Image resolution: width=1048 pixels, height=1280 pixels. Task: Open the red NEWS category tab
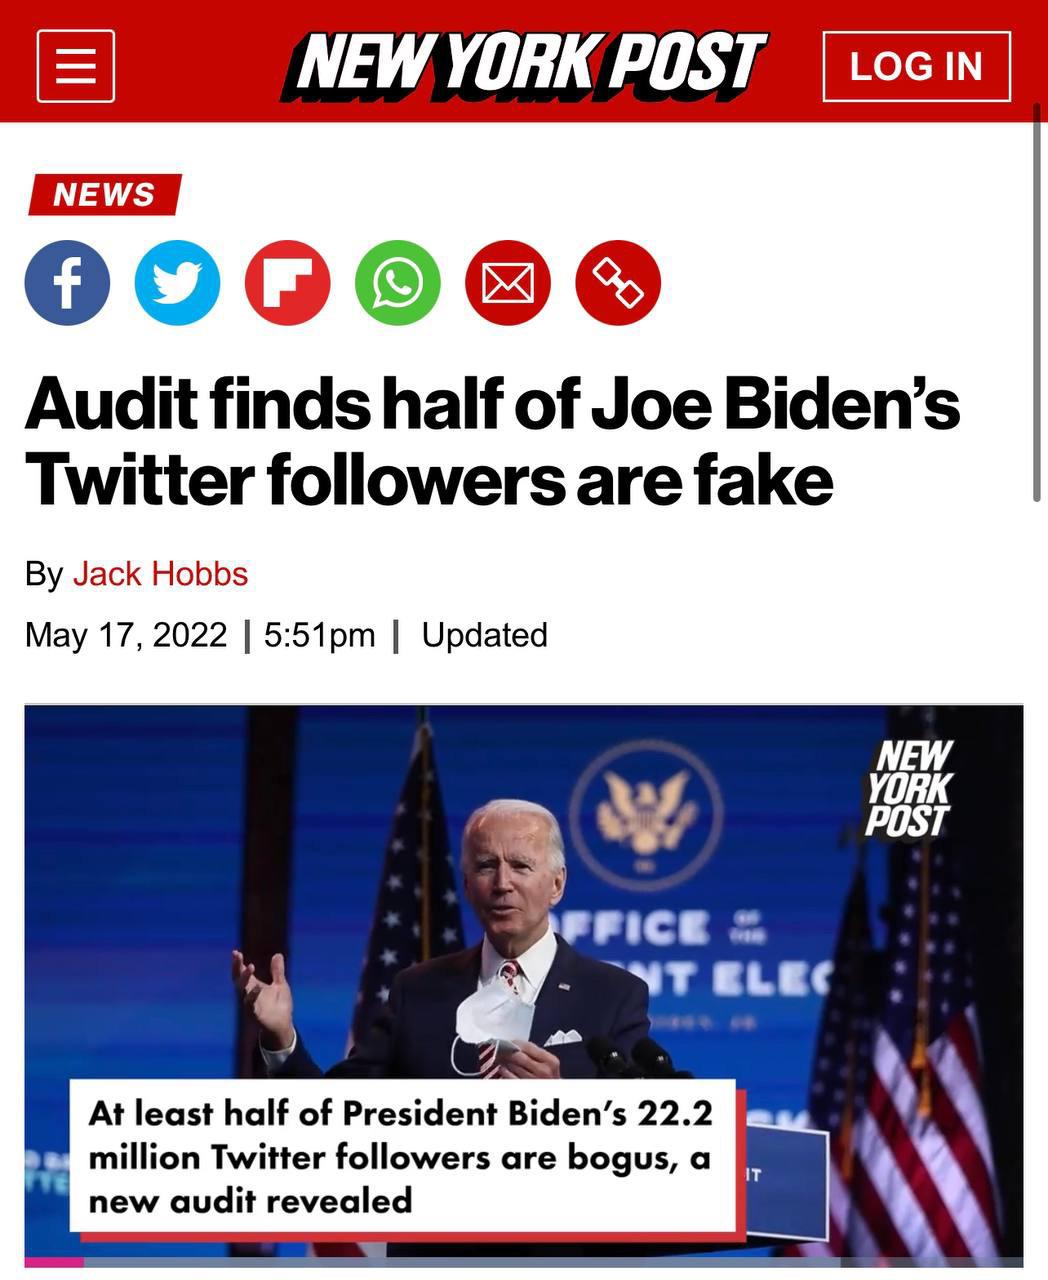104,195
